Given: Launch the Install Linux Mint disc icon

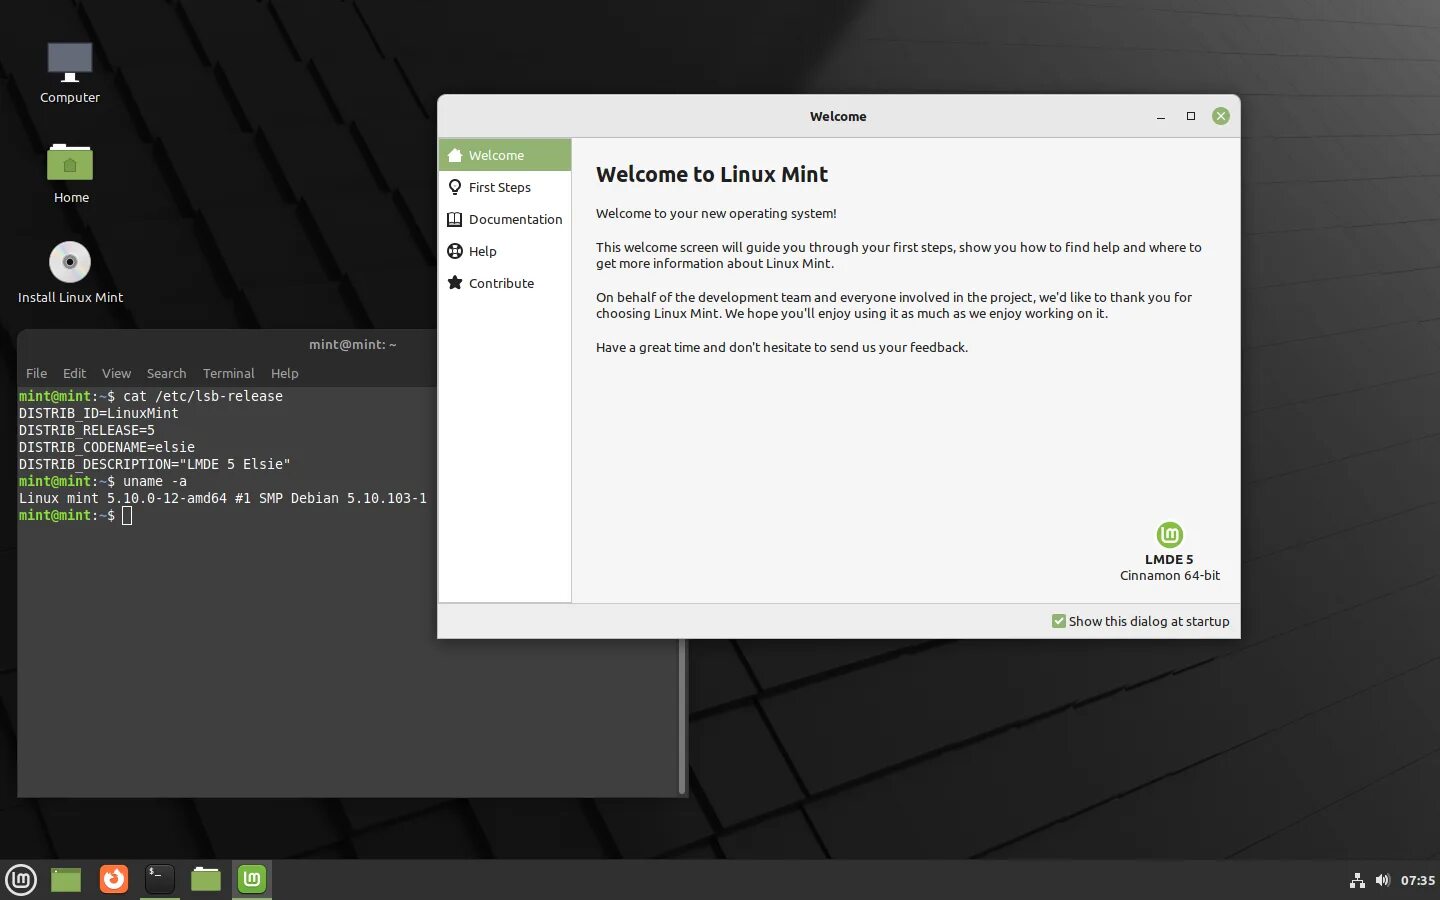Looking at the screenshot, I should (x=70, y=272).
